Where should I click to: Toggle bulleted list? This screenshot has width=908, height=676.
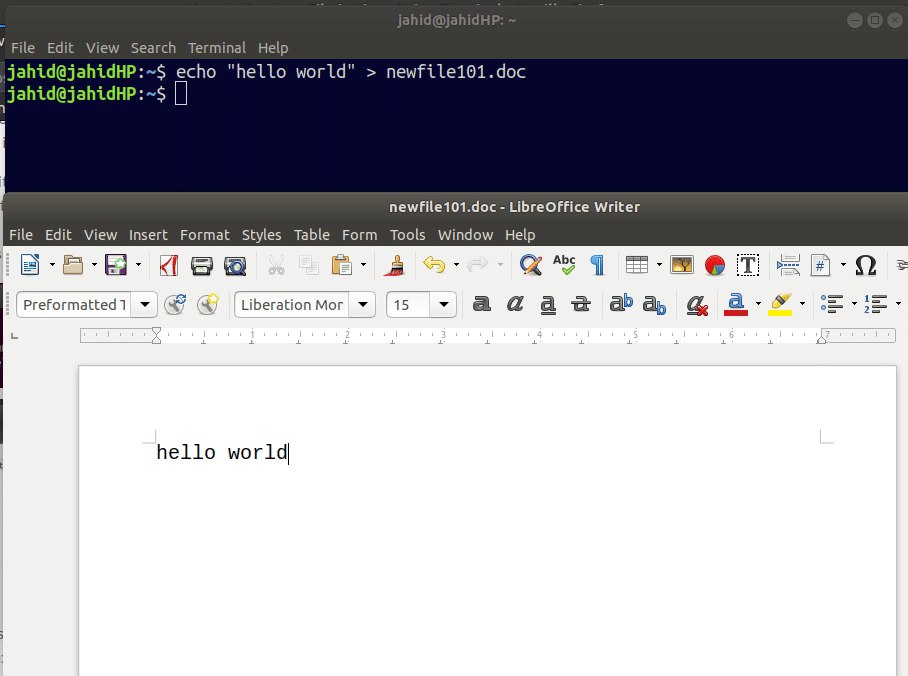click(x=832, y=304)
